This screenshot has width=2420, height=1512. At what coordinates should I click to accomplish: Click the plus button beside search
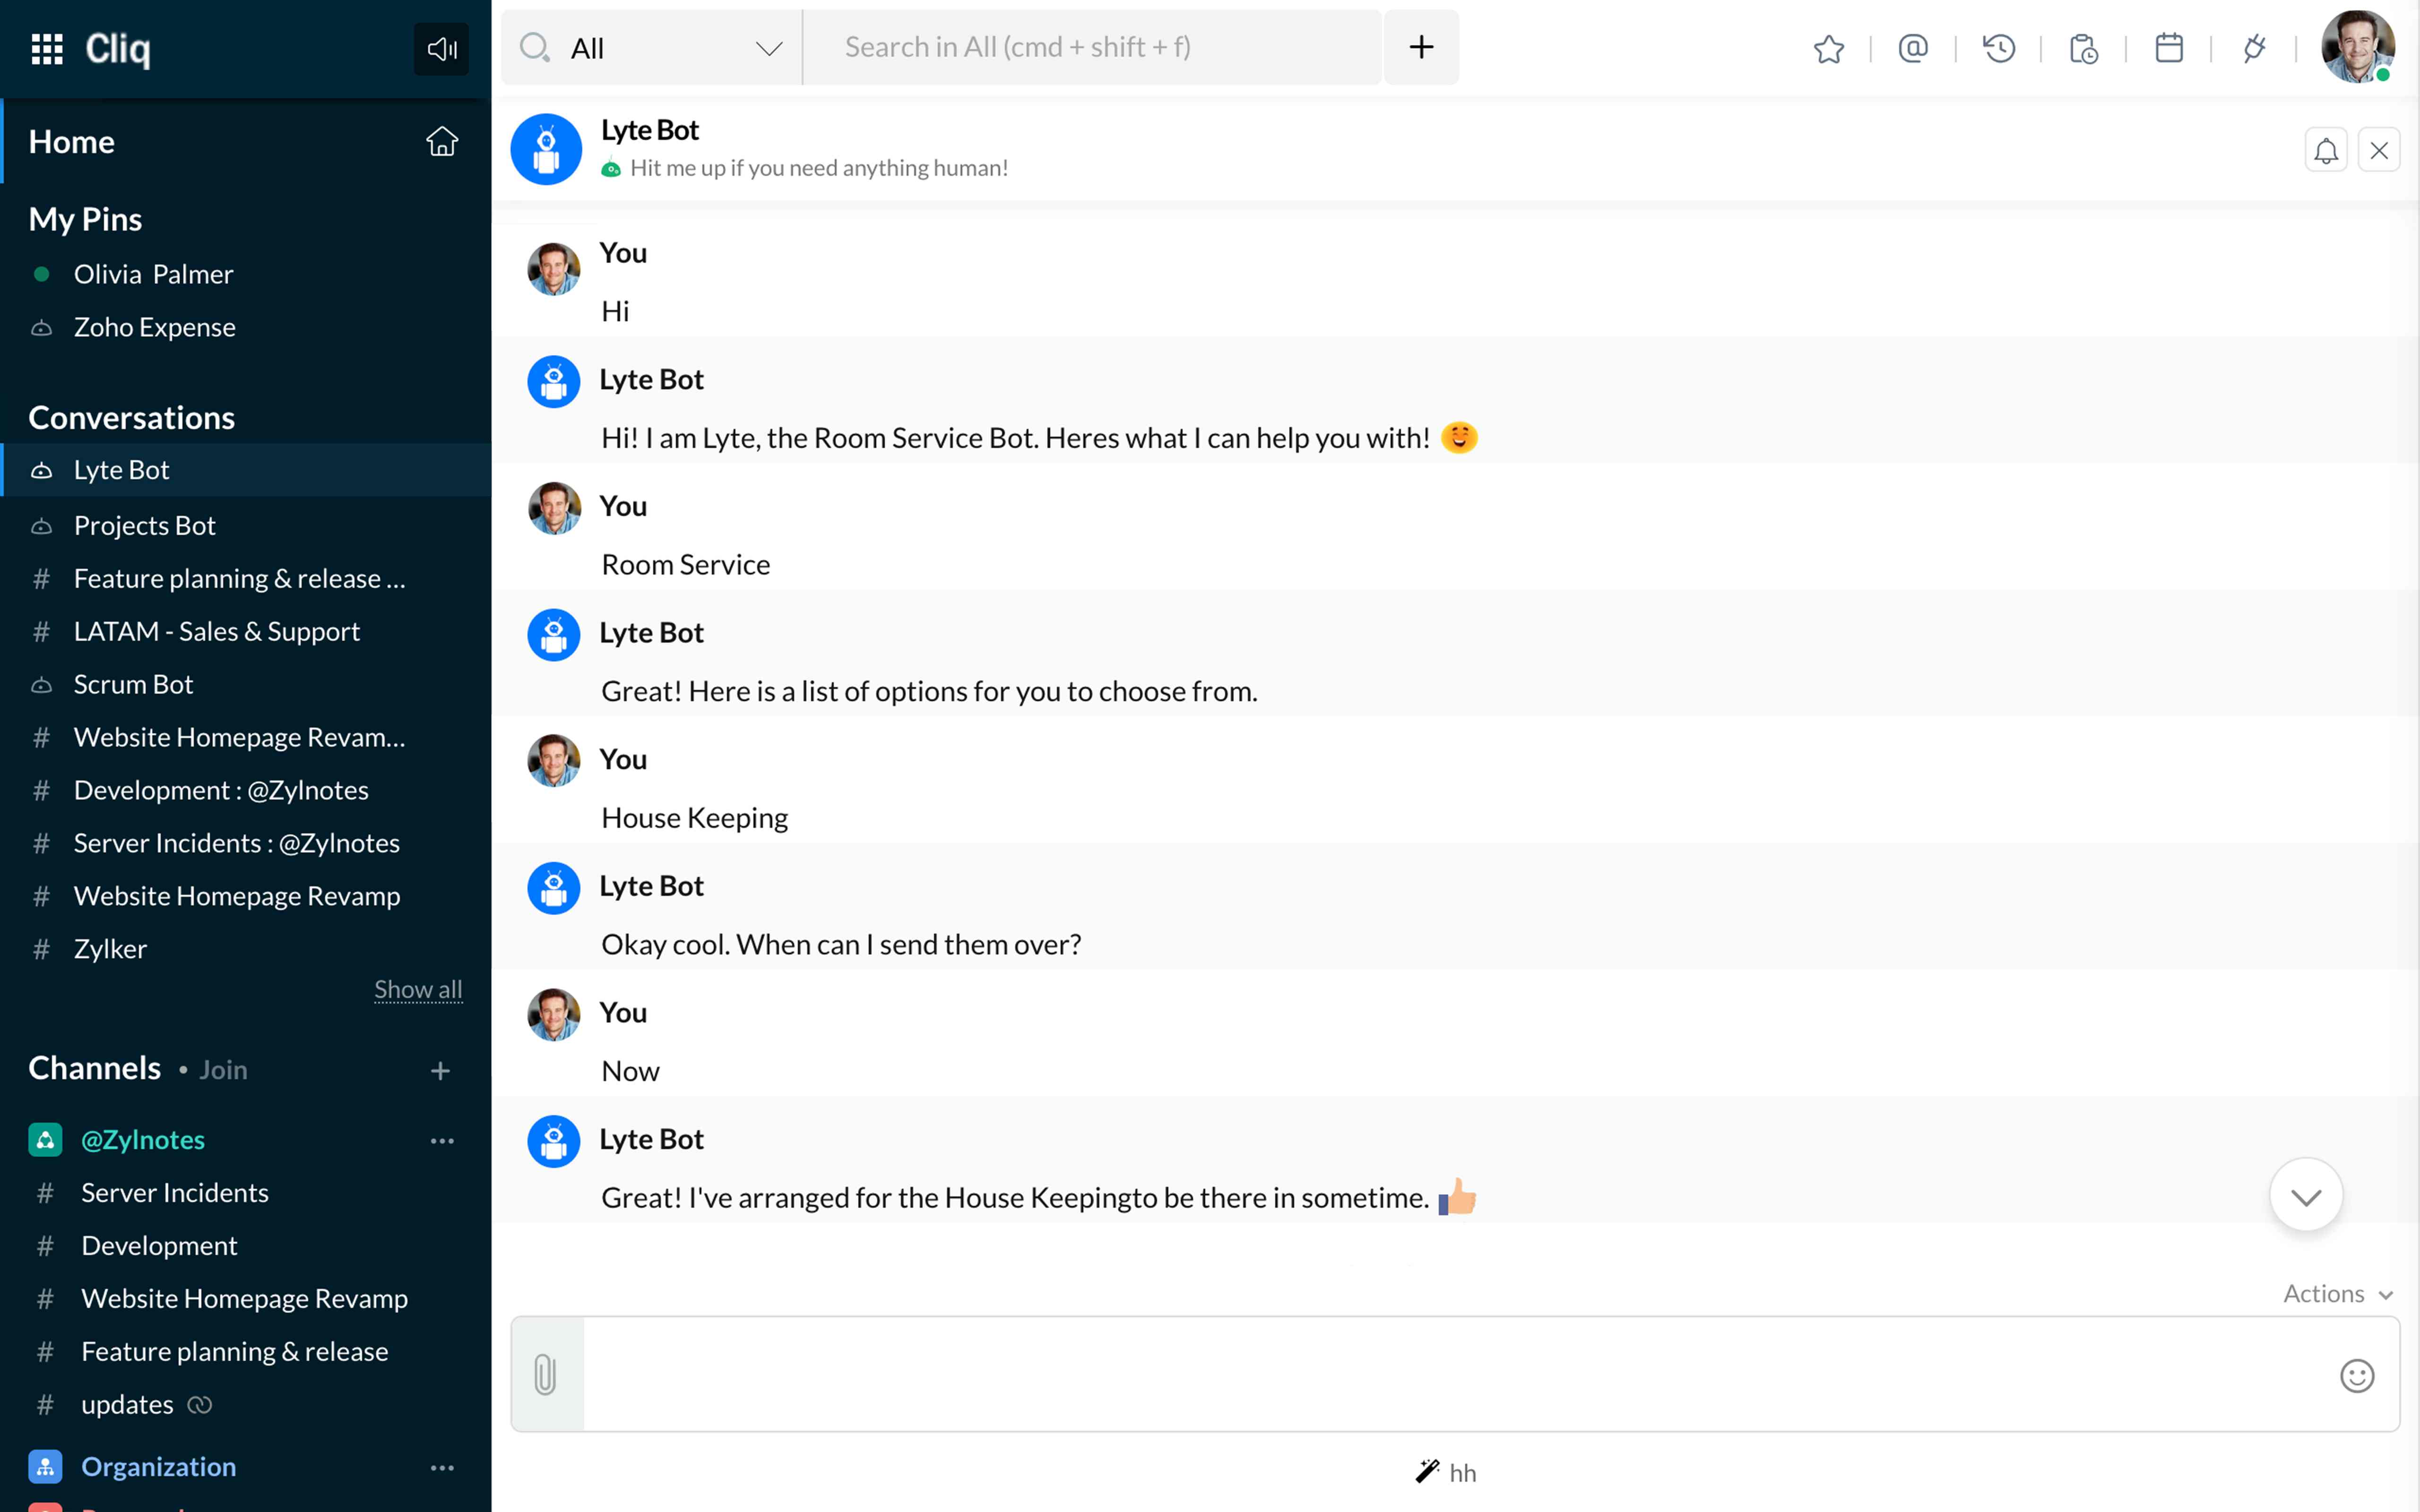tap(1421, 47)
